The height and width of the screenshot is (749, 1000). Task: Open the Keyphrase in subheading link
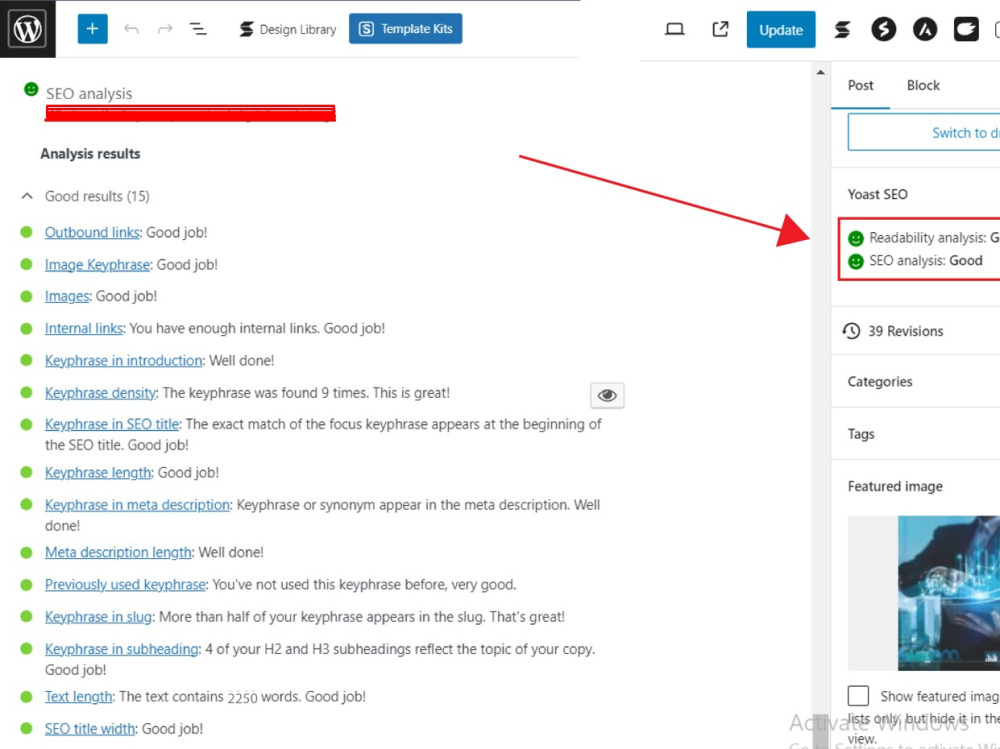click(x=122, y=649)
